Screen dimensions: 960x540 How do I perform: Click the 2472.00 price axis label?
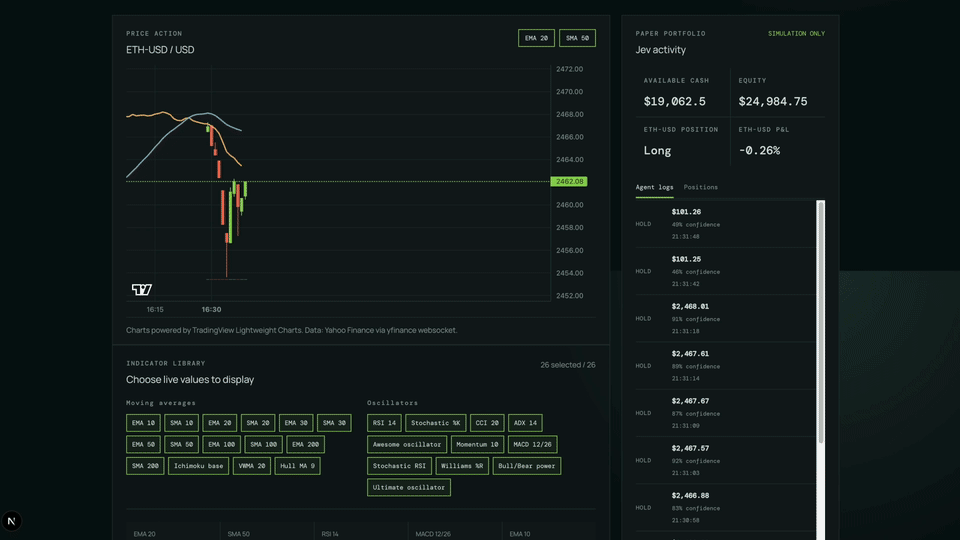pyautogui.click(x=569, y=69)
